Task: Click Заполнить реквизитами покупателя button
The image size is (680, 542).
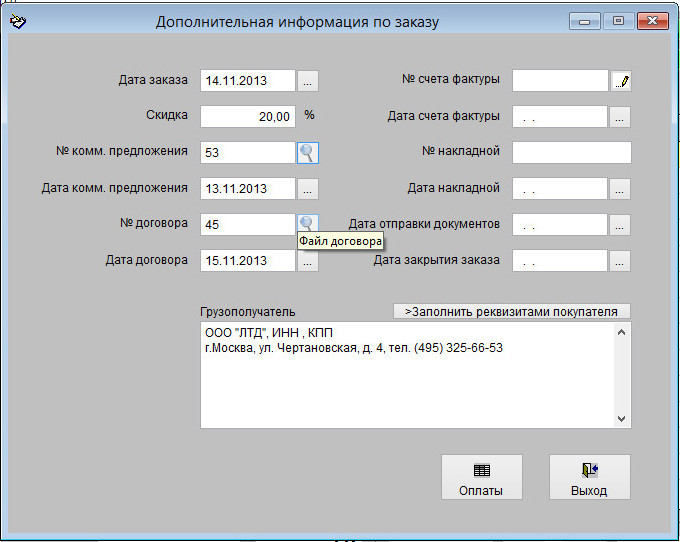Action: click(512, 311)
